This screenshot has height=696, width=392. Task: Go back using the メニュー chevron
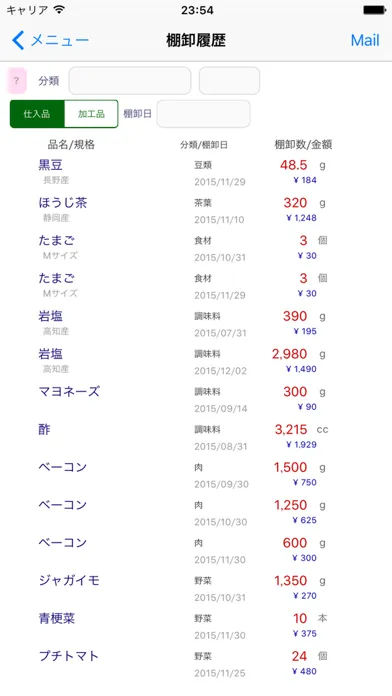18,40
